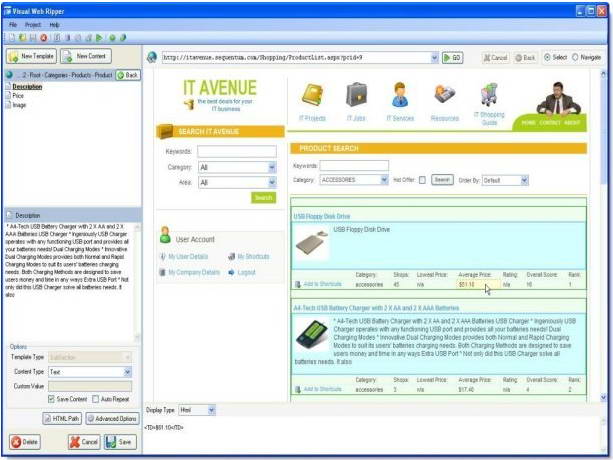This screenshot has height=460, width=613.
Task: Open the File menu
Action: pos(12,23)
